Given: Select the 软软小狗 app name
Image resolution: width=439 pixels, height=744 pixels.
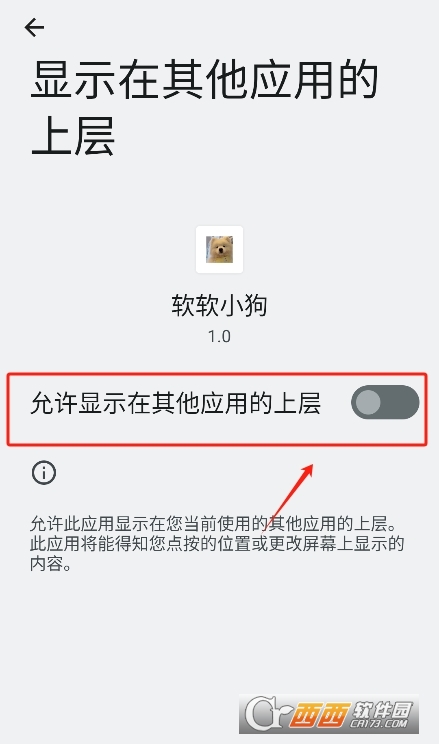Looking at the screenshot, I should click(x=219, y=305).
